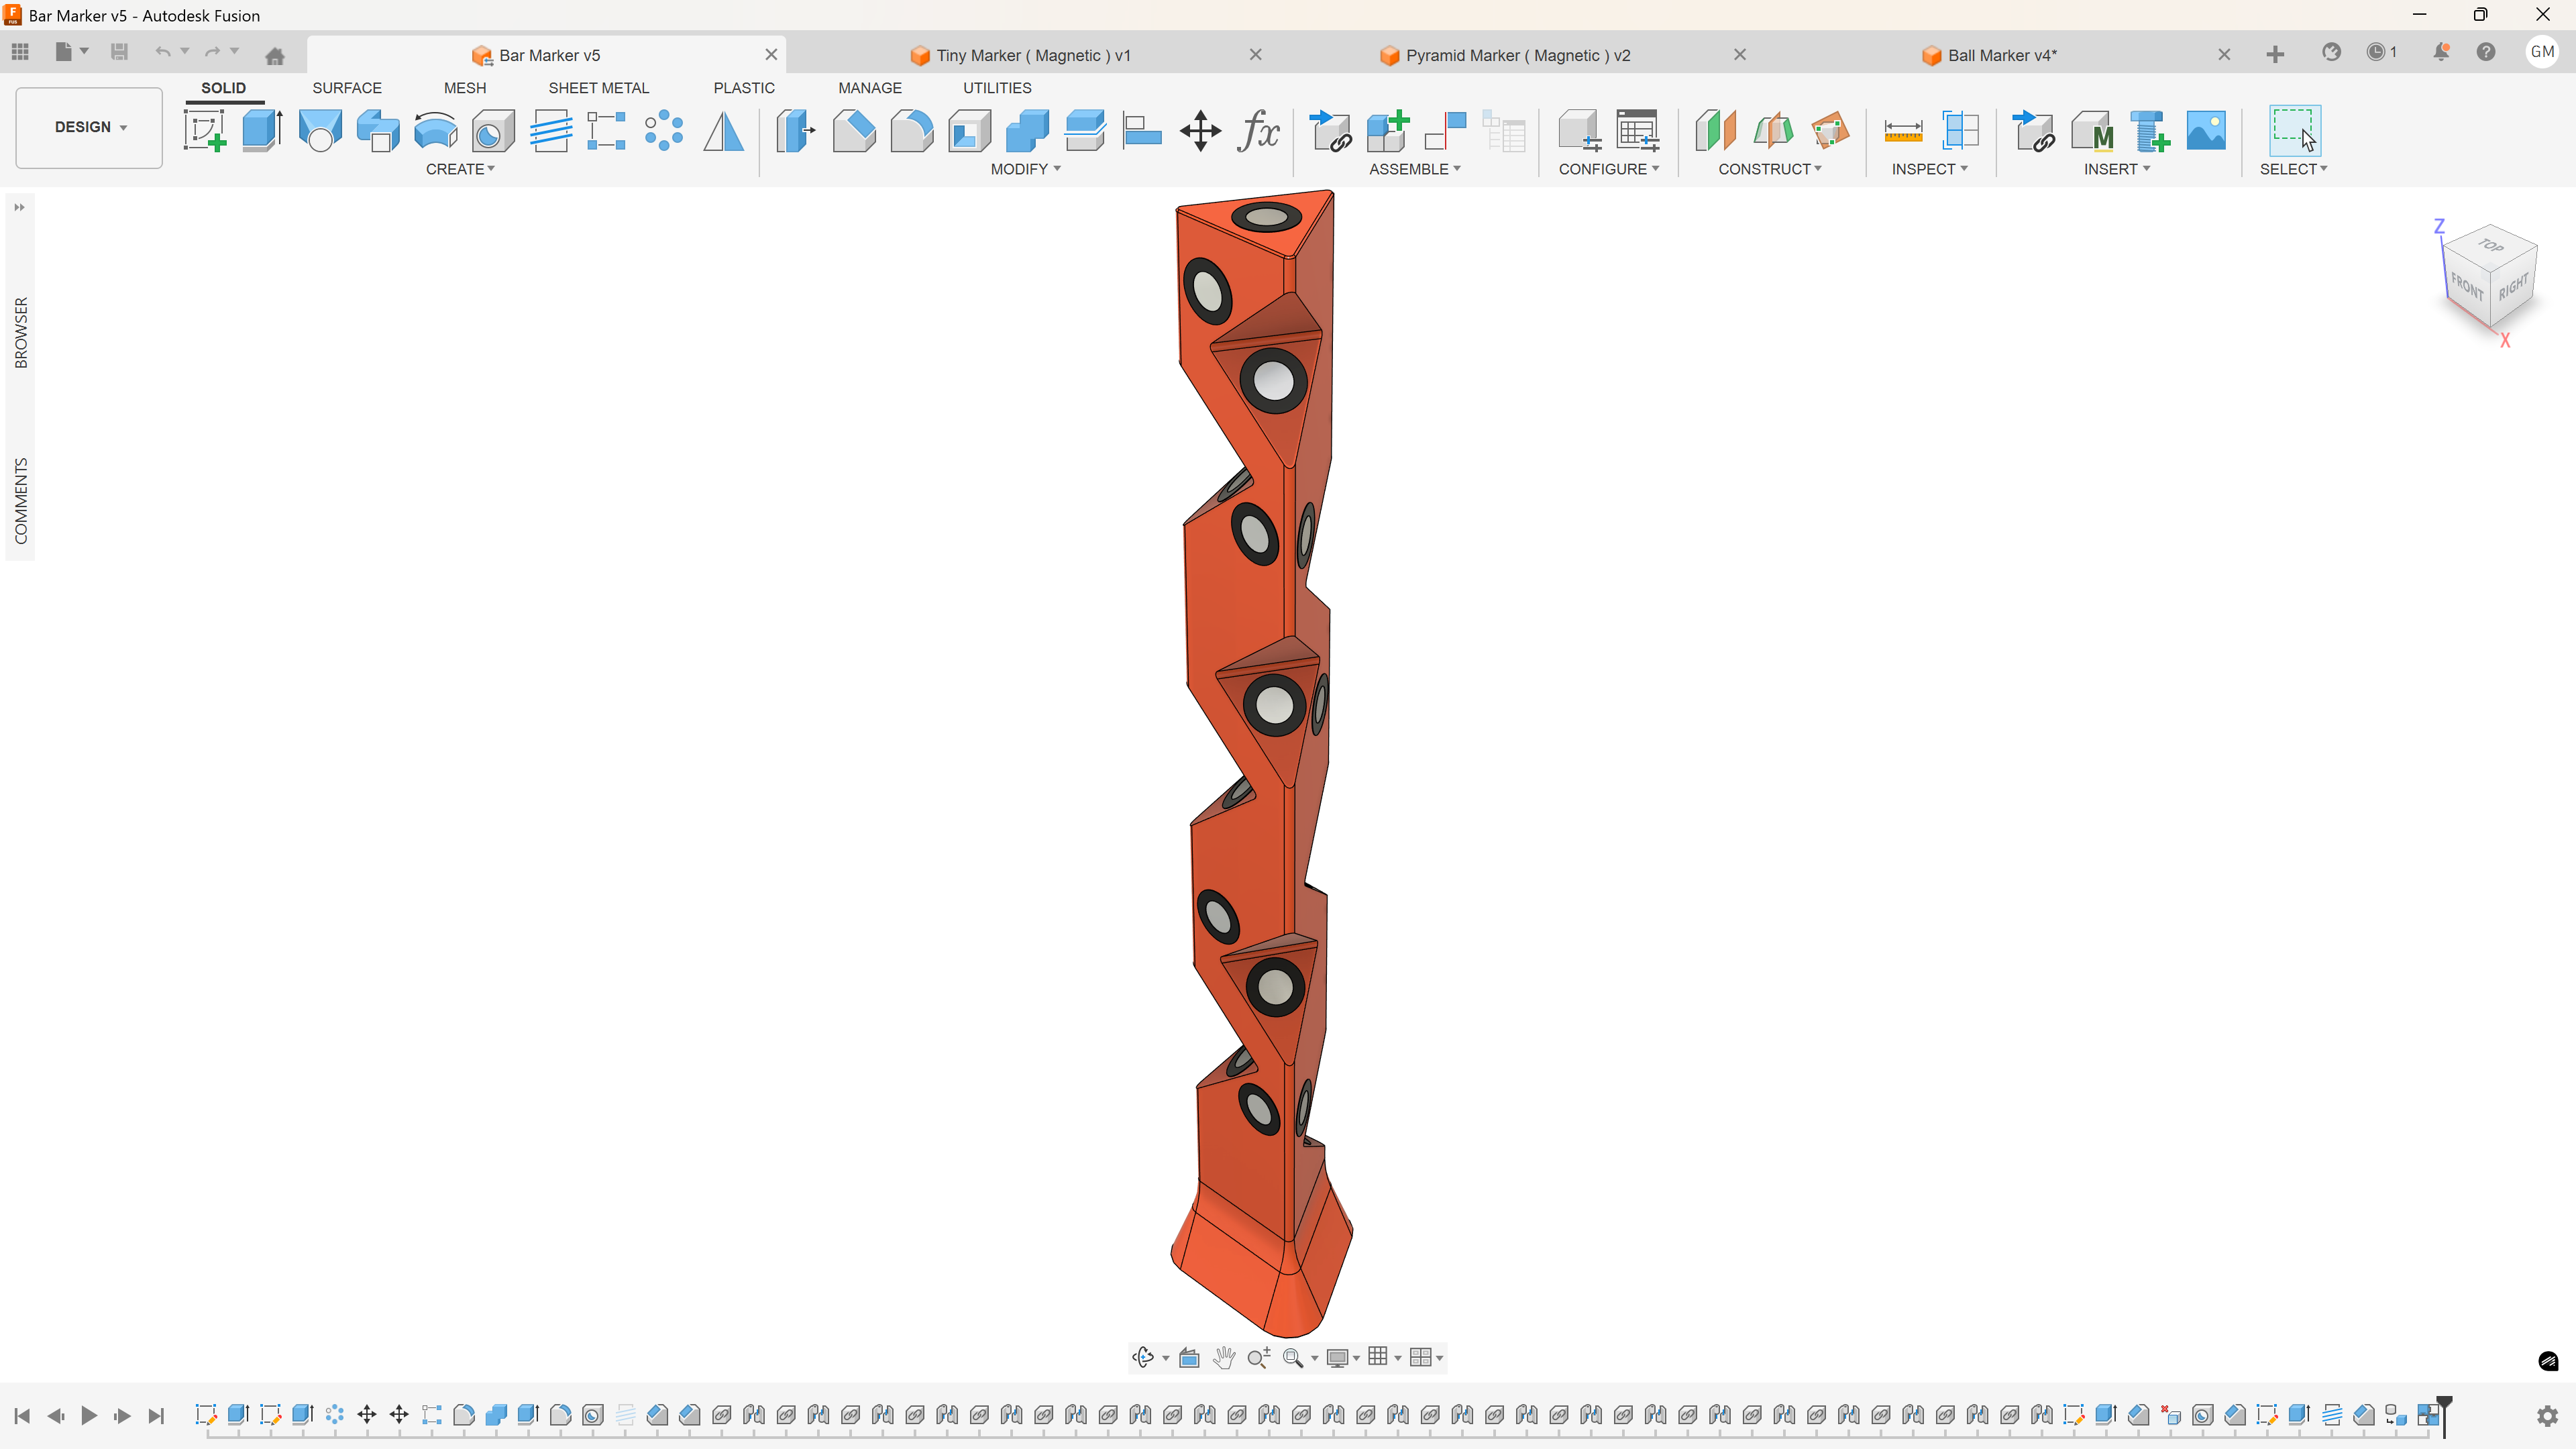
Task: Select the Measure tool
Action: tap(1903, 131)
